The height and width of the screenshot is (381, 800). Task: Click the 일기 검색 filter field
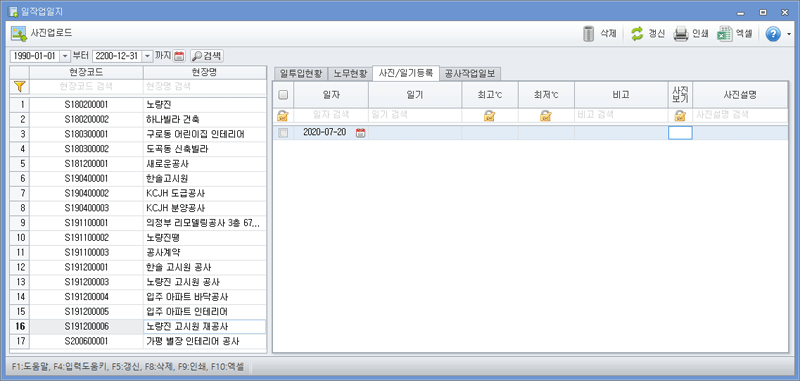click(415, 115)
